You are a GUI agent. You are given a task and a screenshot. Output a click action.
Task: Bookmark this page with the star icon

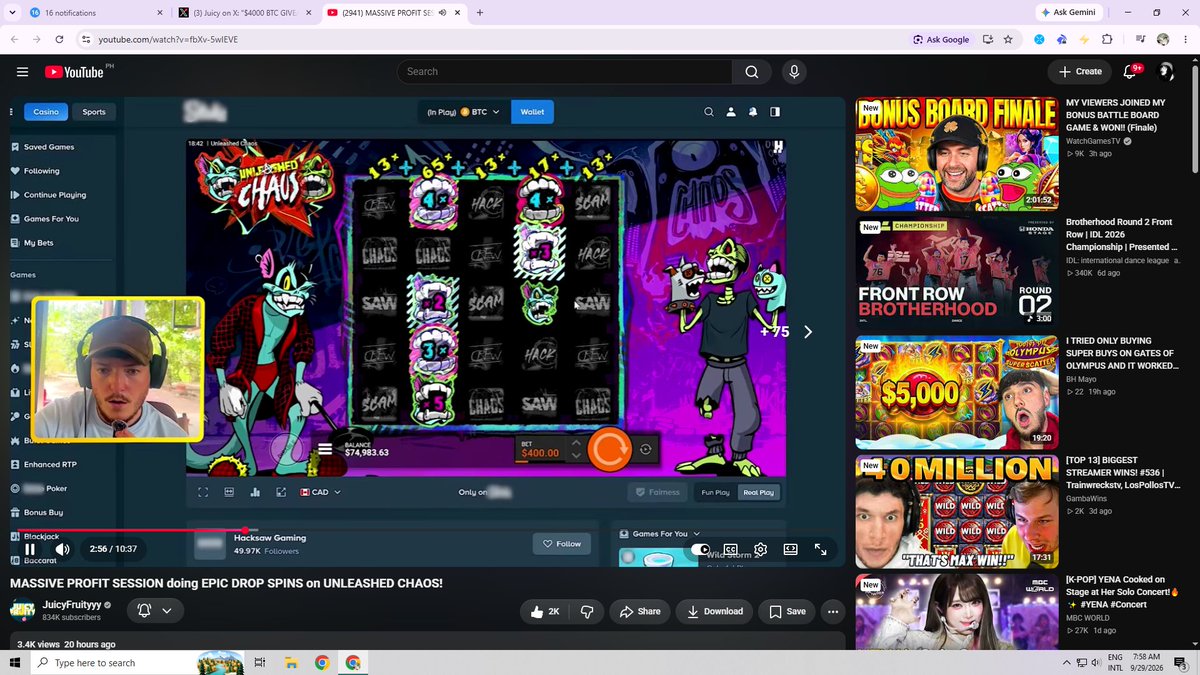click(x=1008, y=39)
